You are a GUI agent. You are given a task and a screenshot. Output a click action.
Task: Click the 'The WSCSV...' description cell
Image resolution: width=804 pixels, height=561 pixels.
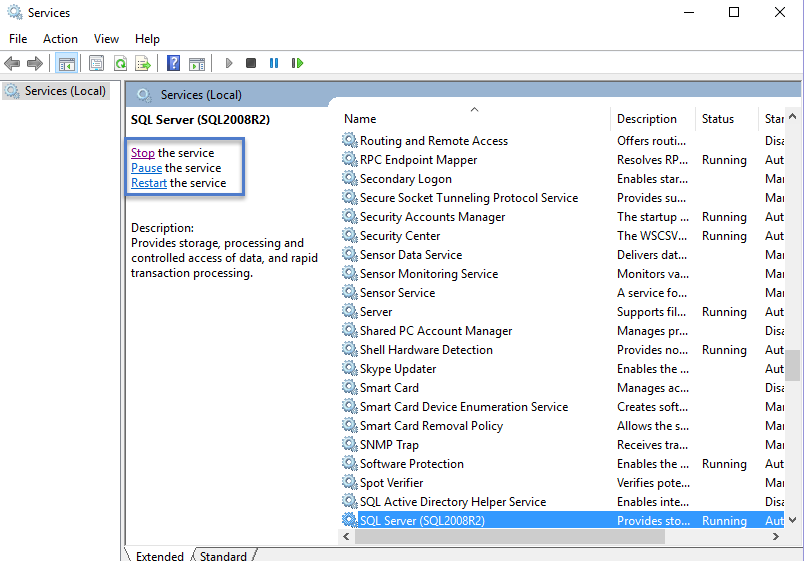(x=652, y=235)
